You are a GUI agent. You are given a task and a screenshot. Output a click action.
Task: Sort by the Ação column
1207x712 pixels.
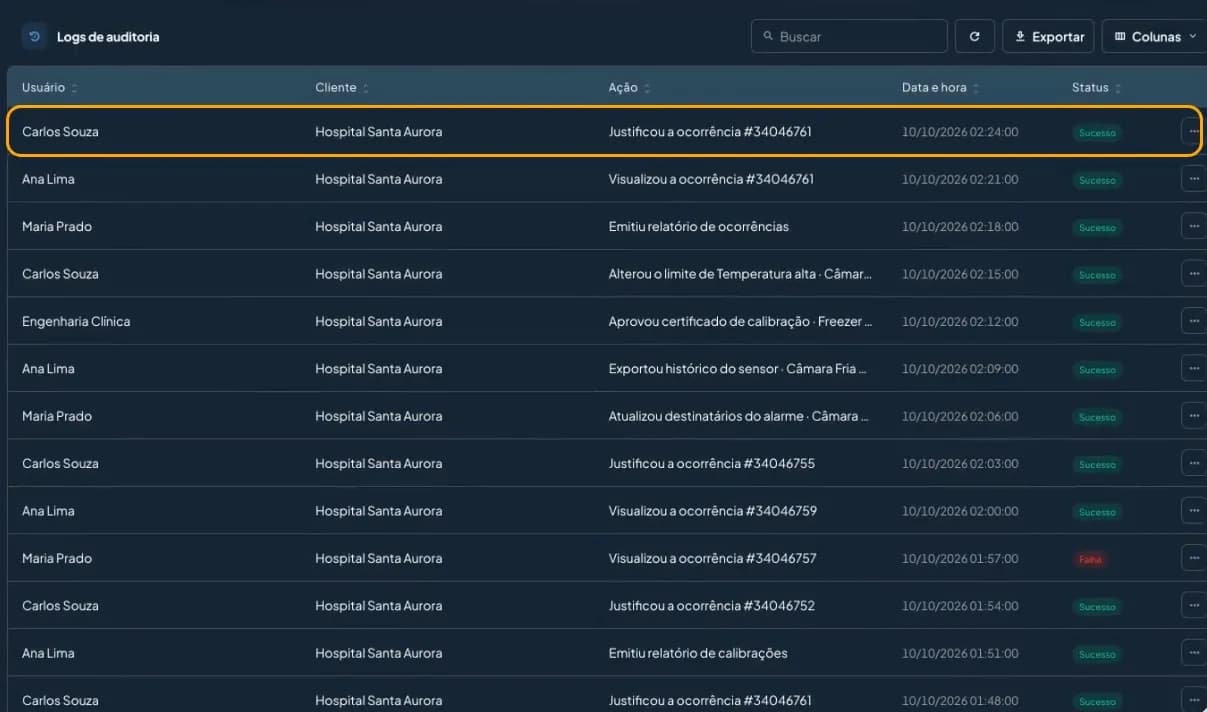click(630, 88)
